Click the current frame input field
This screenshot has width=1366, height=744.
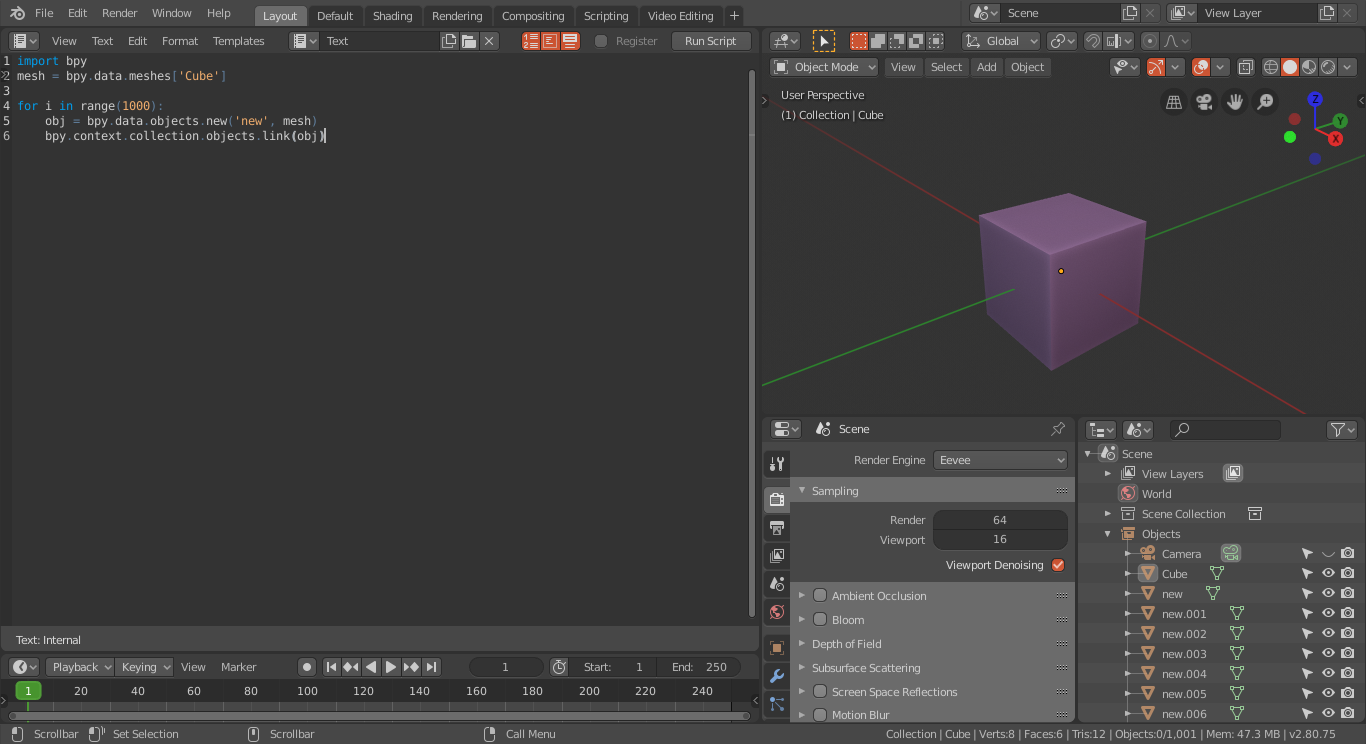[506, 666]
